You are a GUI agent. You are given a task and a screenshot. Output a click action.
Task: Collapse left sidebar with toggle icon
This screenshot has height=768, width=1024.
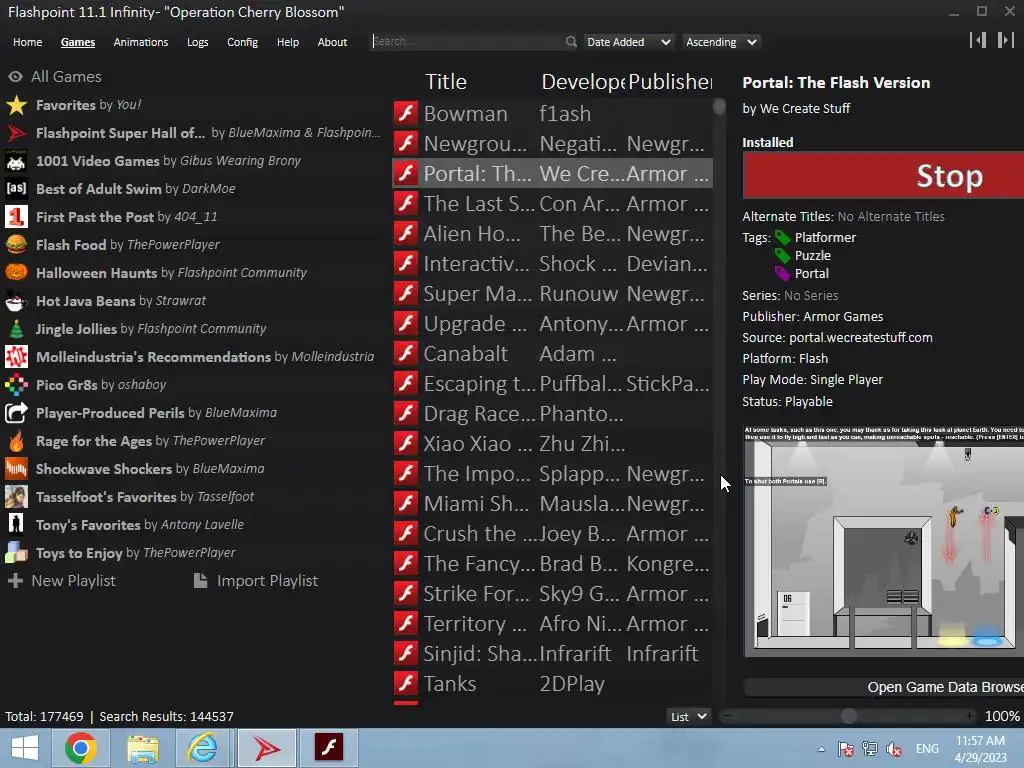[x=978, y=40]
